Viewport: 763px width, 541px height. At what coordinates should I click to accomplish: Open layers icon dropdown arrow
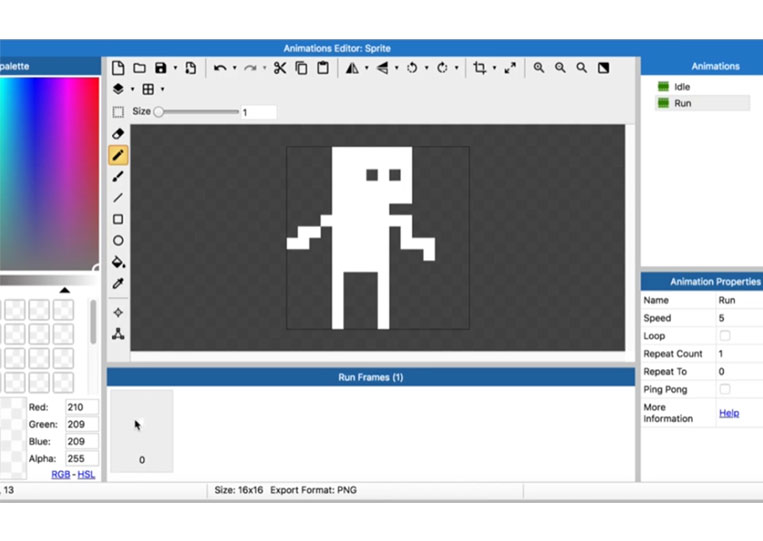pyautogui.click(x=132, y=89)
